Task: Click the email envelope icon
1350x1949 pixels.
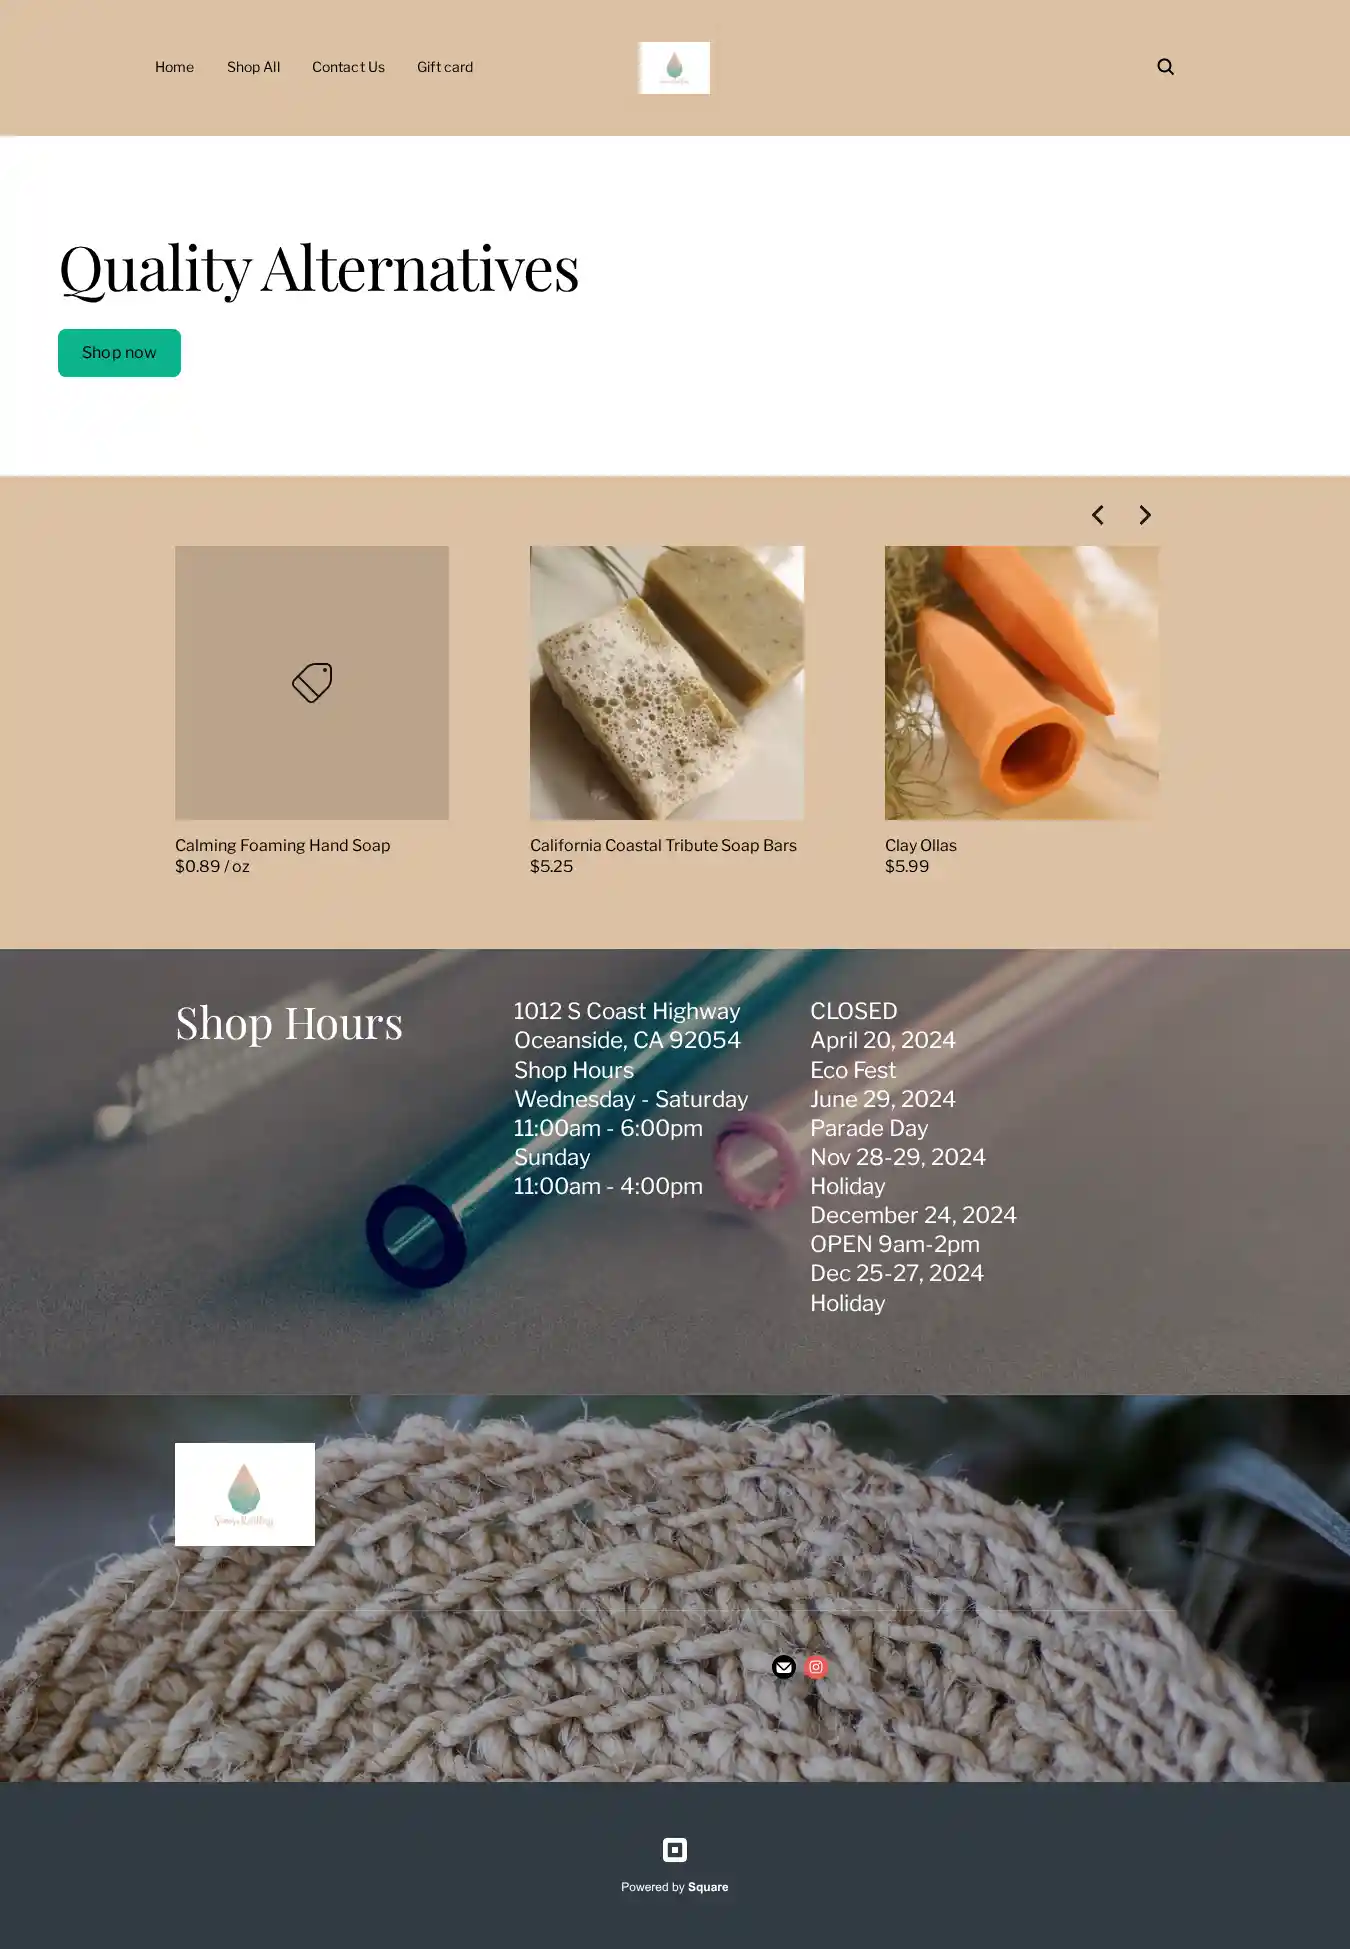Action: 784,1666
